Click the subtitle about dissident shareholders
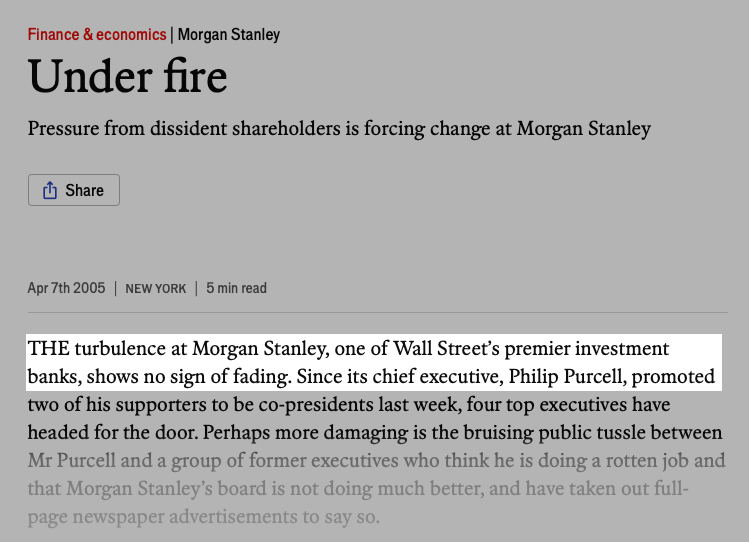Screen dimensions: 749x542 [x=339, y=129]
